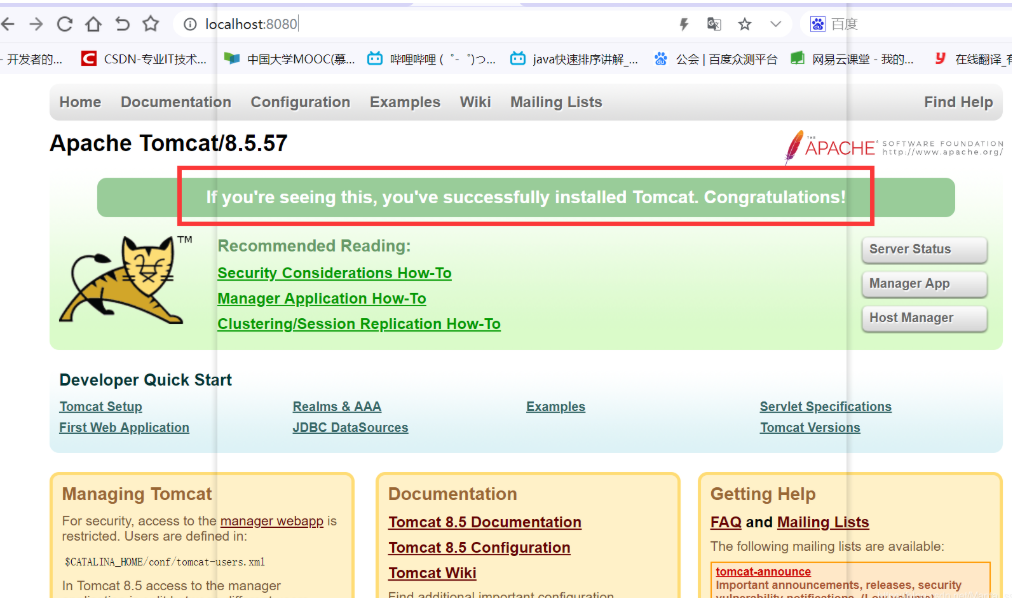Open the Home nav item
Viewport: 1012px width, 598px height.
(x=80, y=102)
